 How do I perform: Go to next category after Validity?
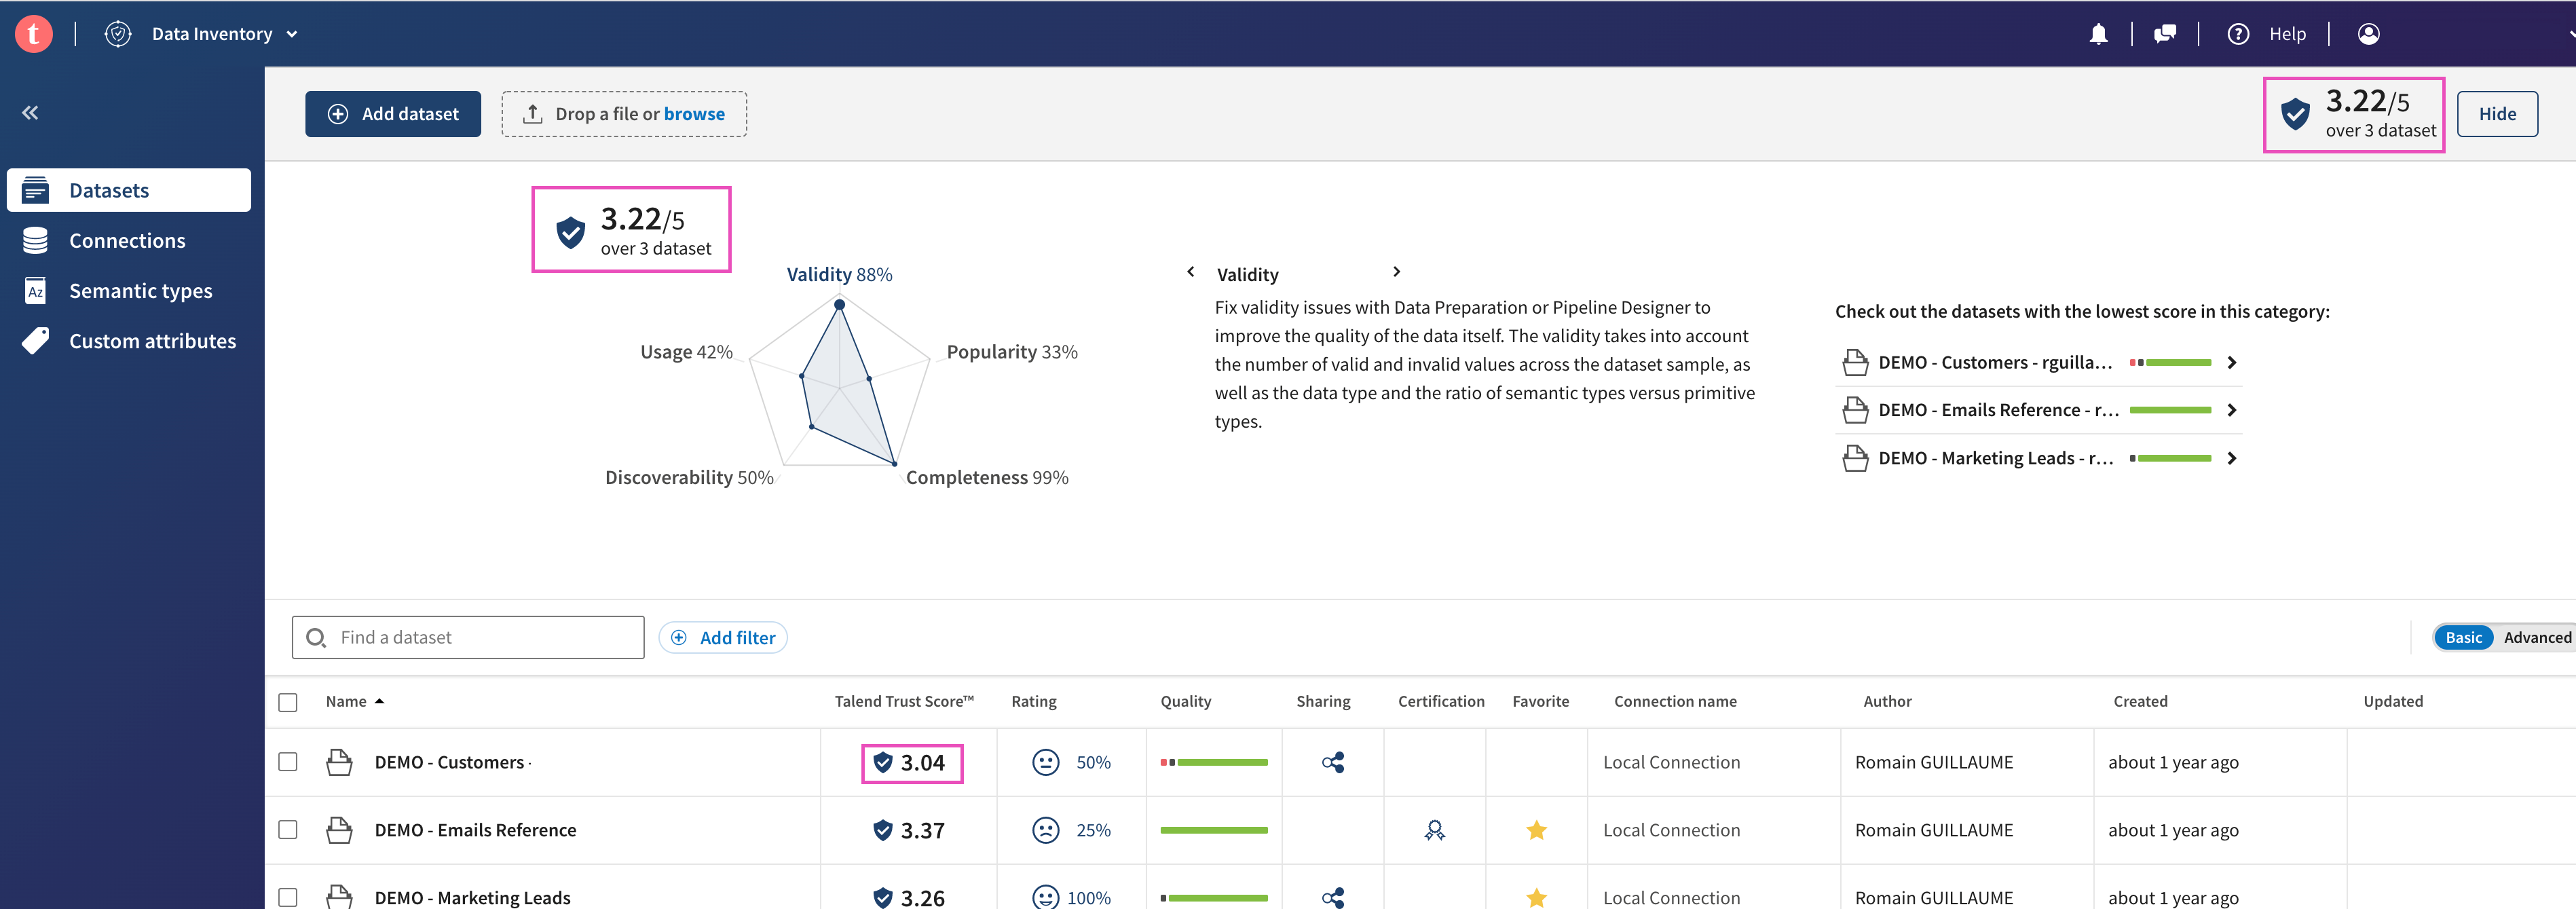[x=1396, y=272]
